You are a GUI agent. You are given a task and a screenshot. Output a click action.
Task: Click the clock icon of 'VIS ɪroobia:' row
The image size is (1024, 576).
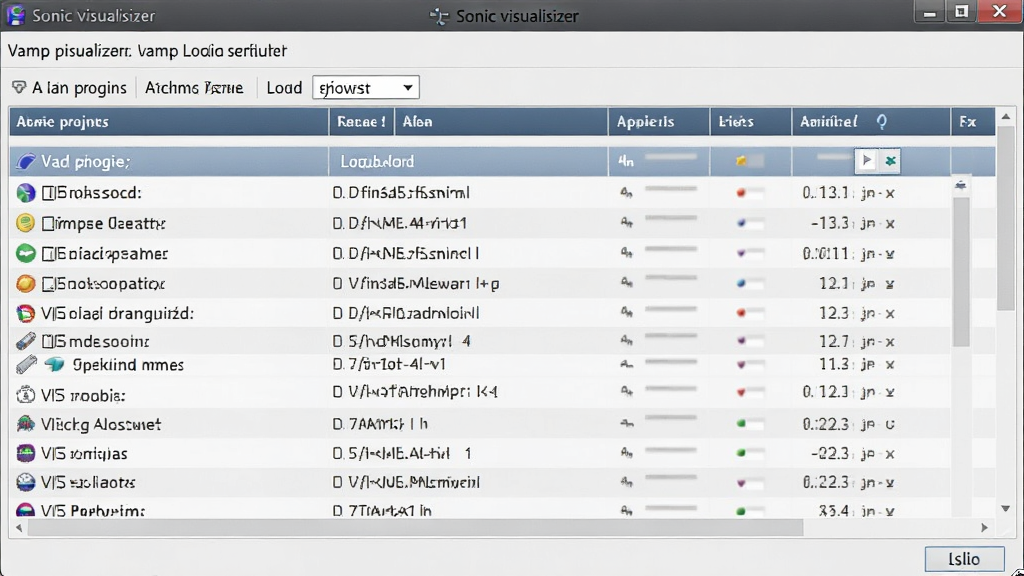(25, 394)
